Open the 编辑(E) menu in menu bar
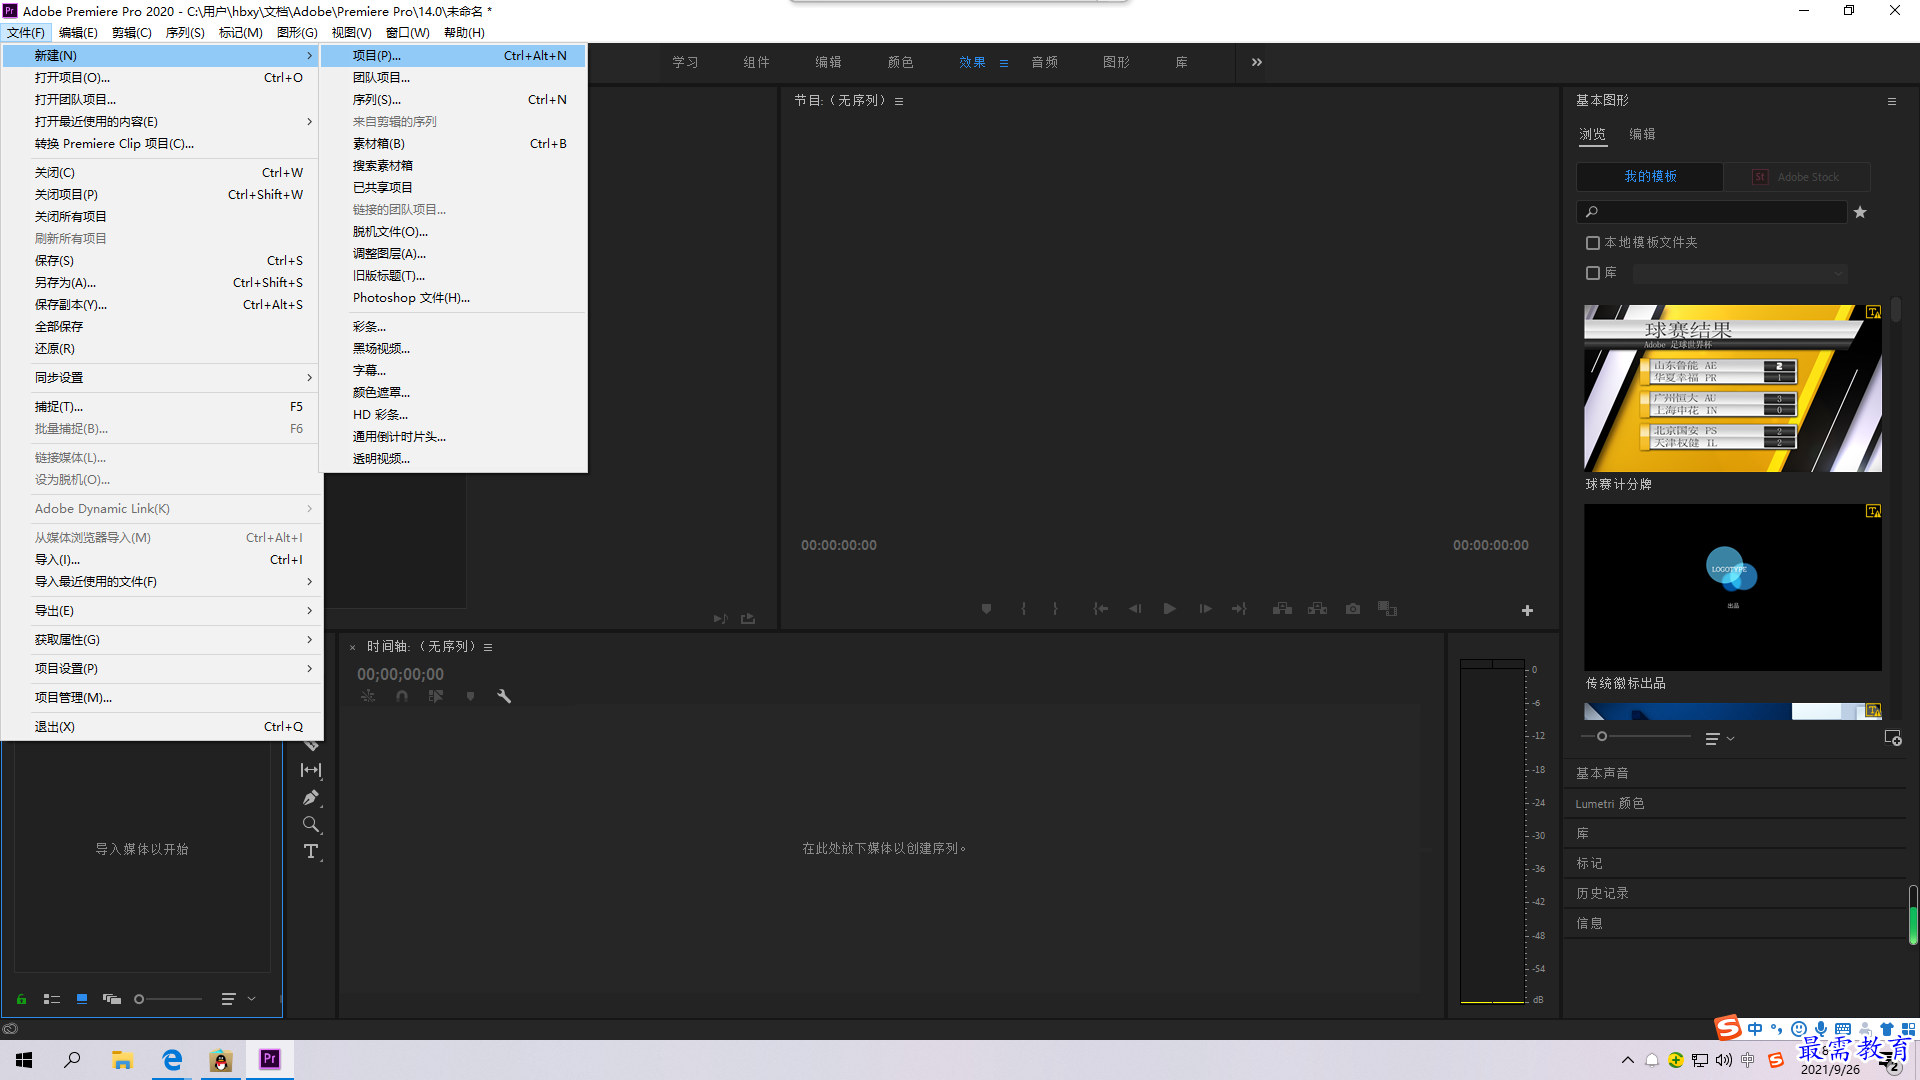 [78, 33]
